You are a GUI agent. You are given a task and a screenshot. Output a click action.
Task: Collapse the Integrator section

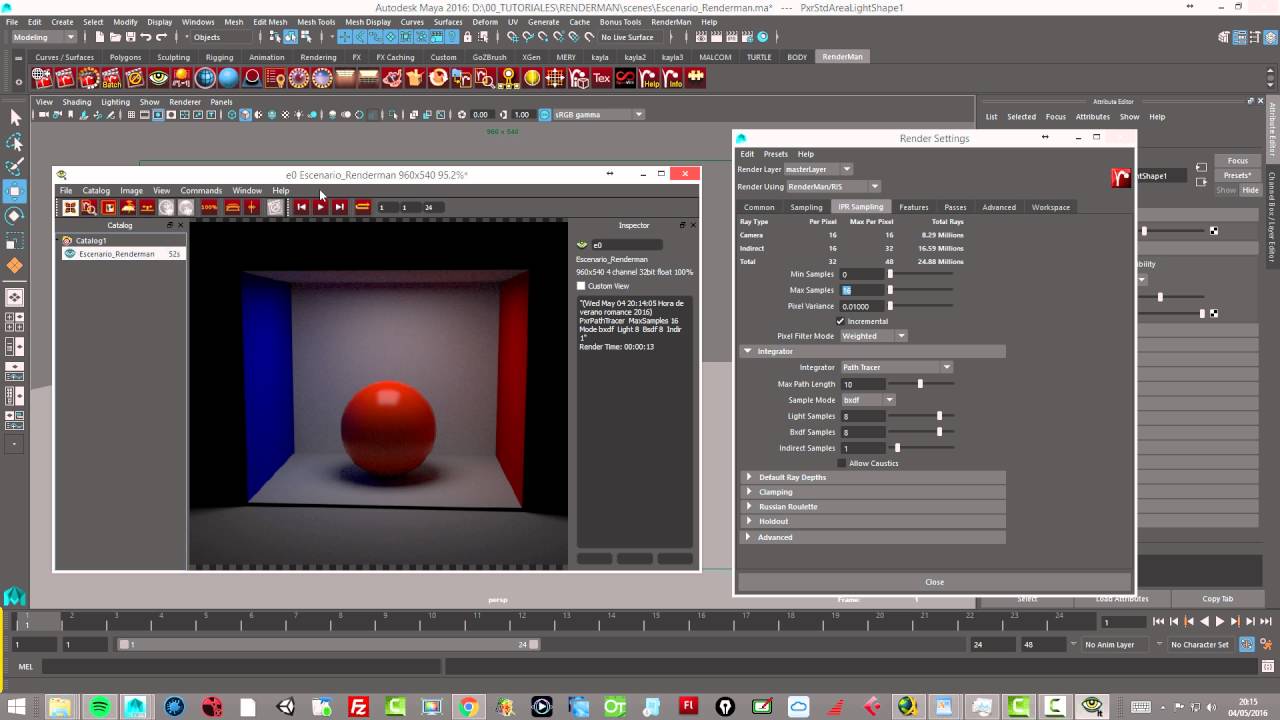[x=748, y=351]
